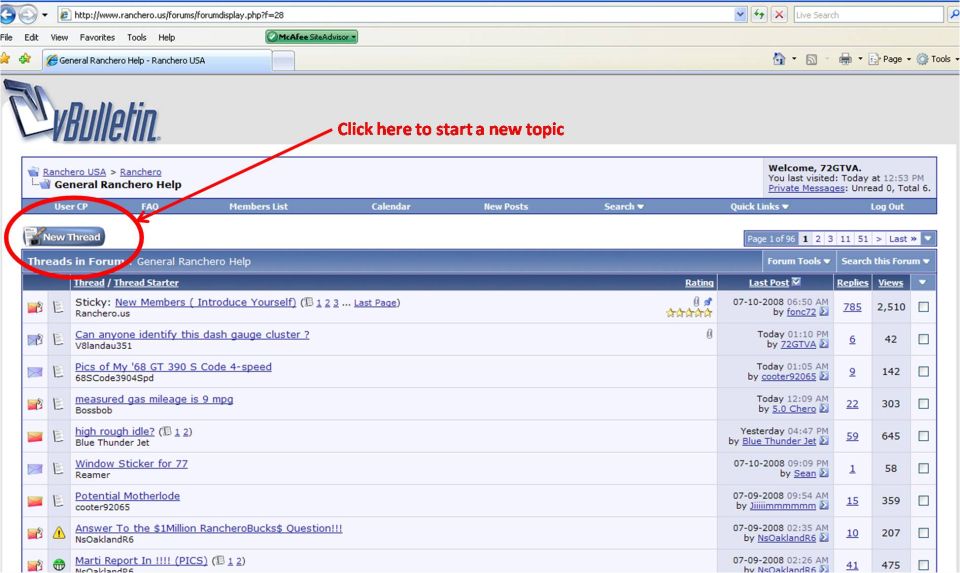Click paperclip attachment icon in dash gauge row

point(709,334)
